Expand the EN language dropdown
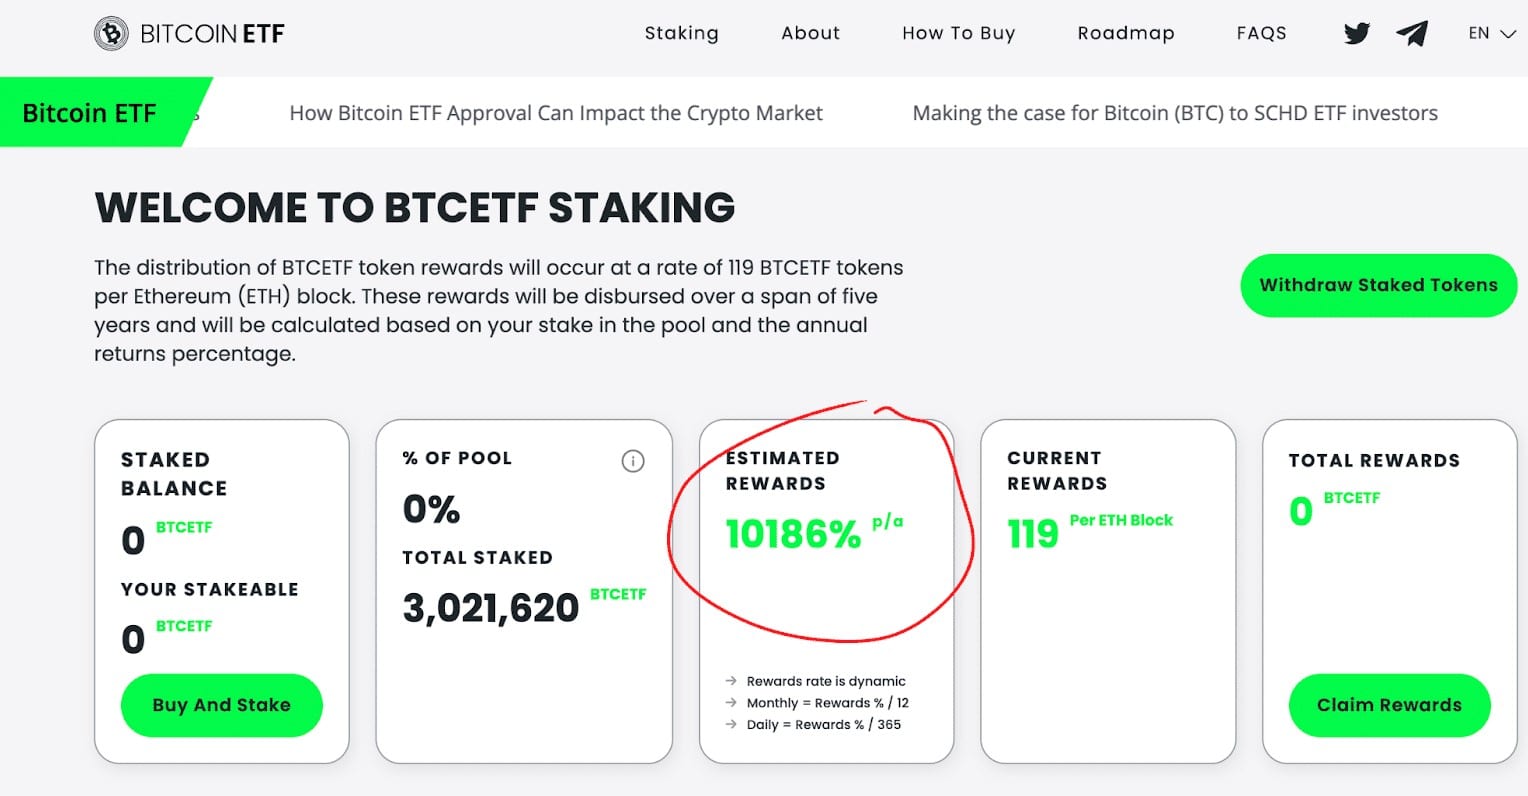 (x=1491, y=33)
